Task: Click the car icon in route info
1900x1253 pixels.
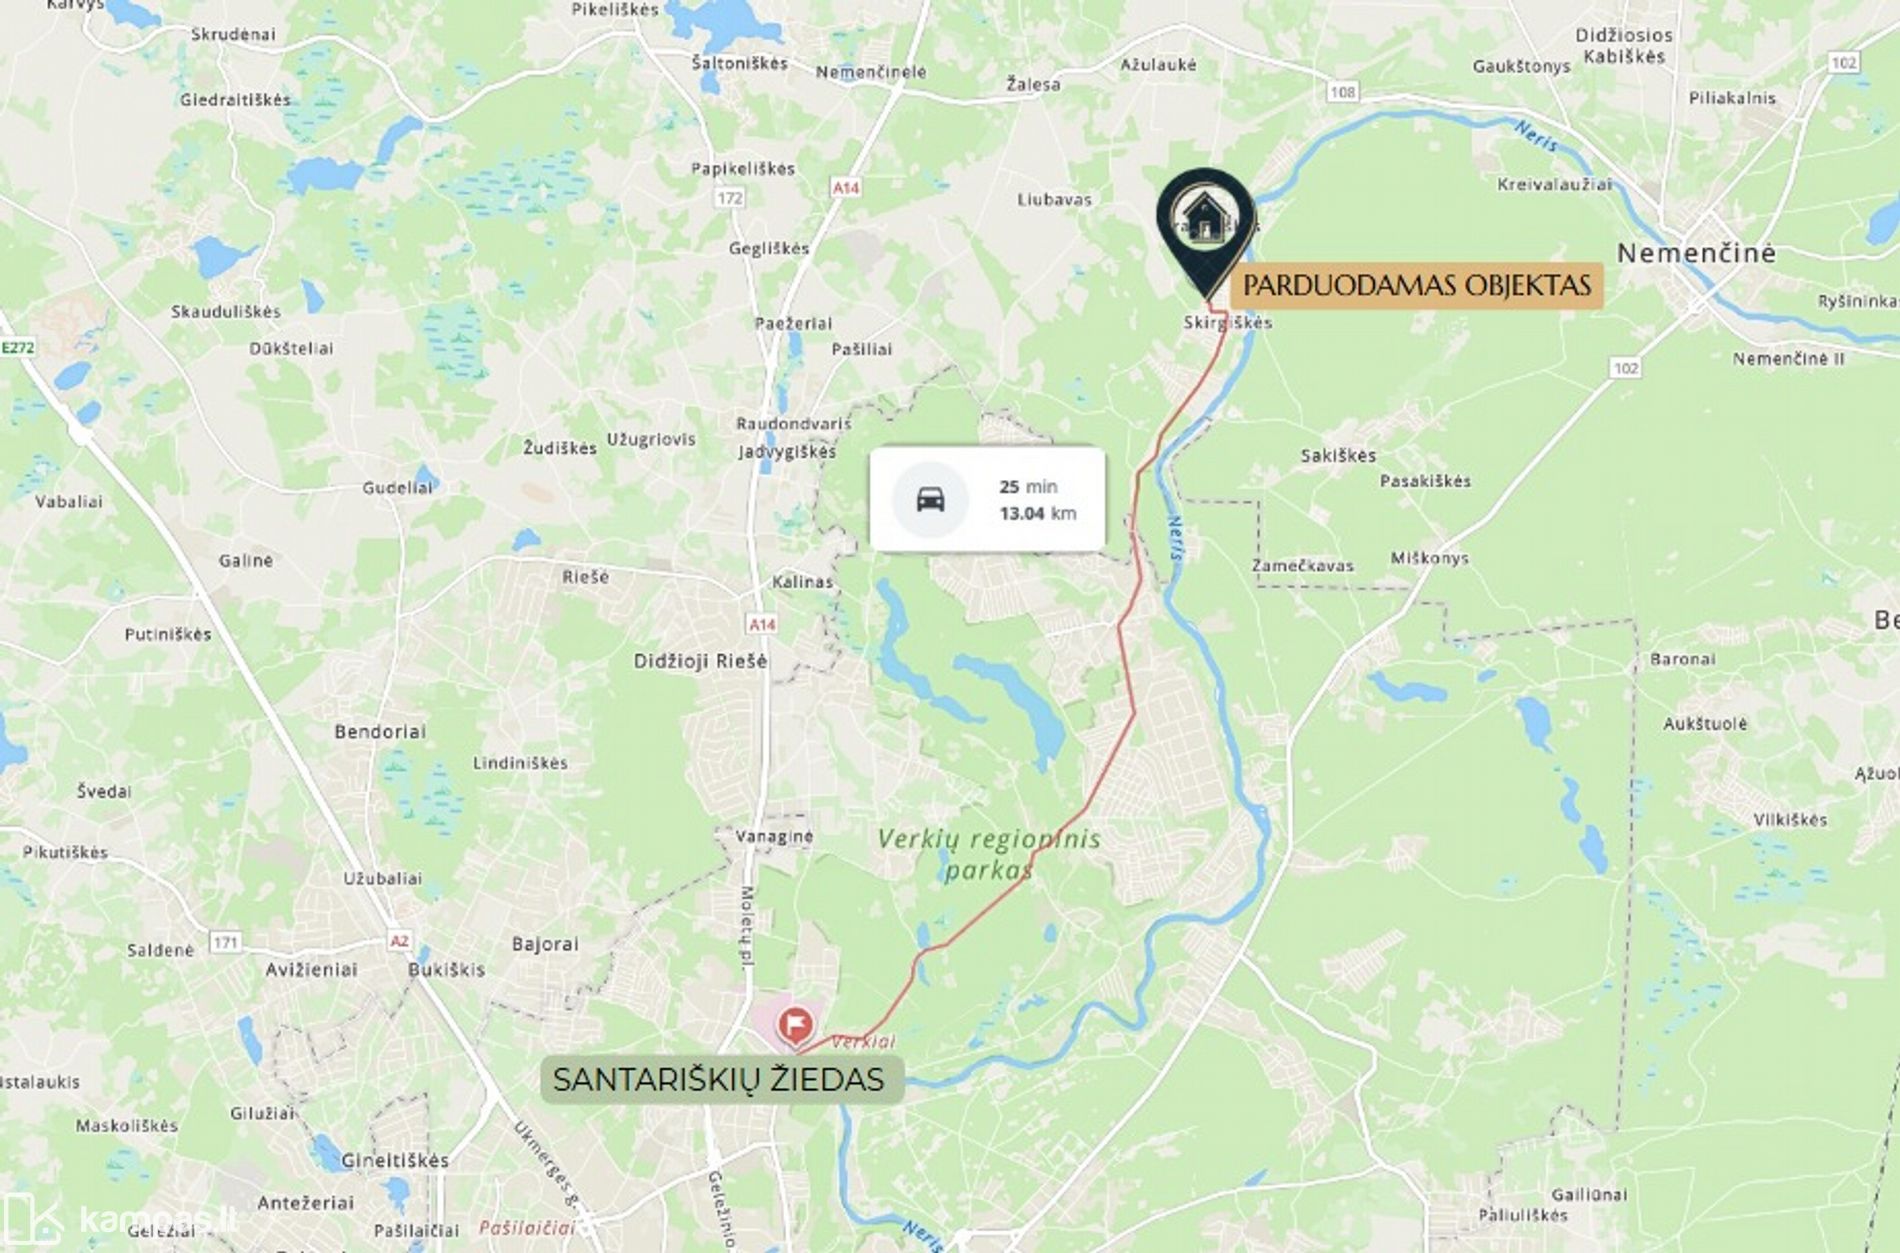Action: 931,498
